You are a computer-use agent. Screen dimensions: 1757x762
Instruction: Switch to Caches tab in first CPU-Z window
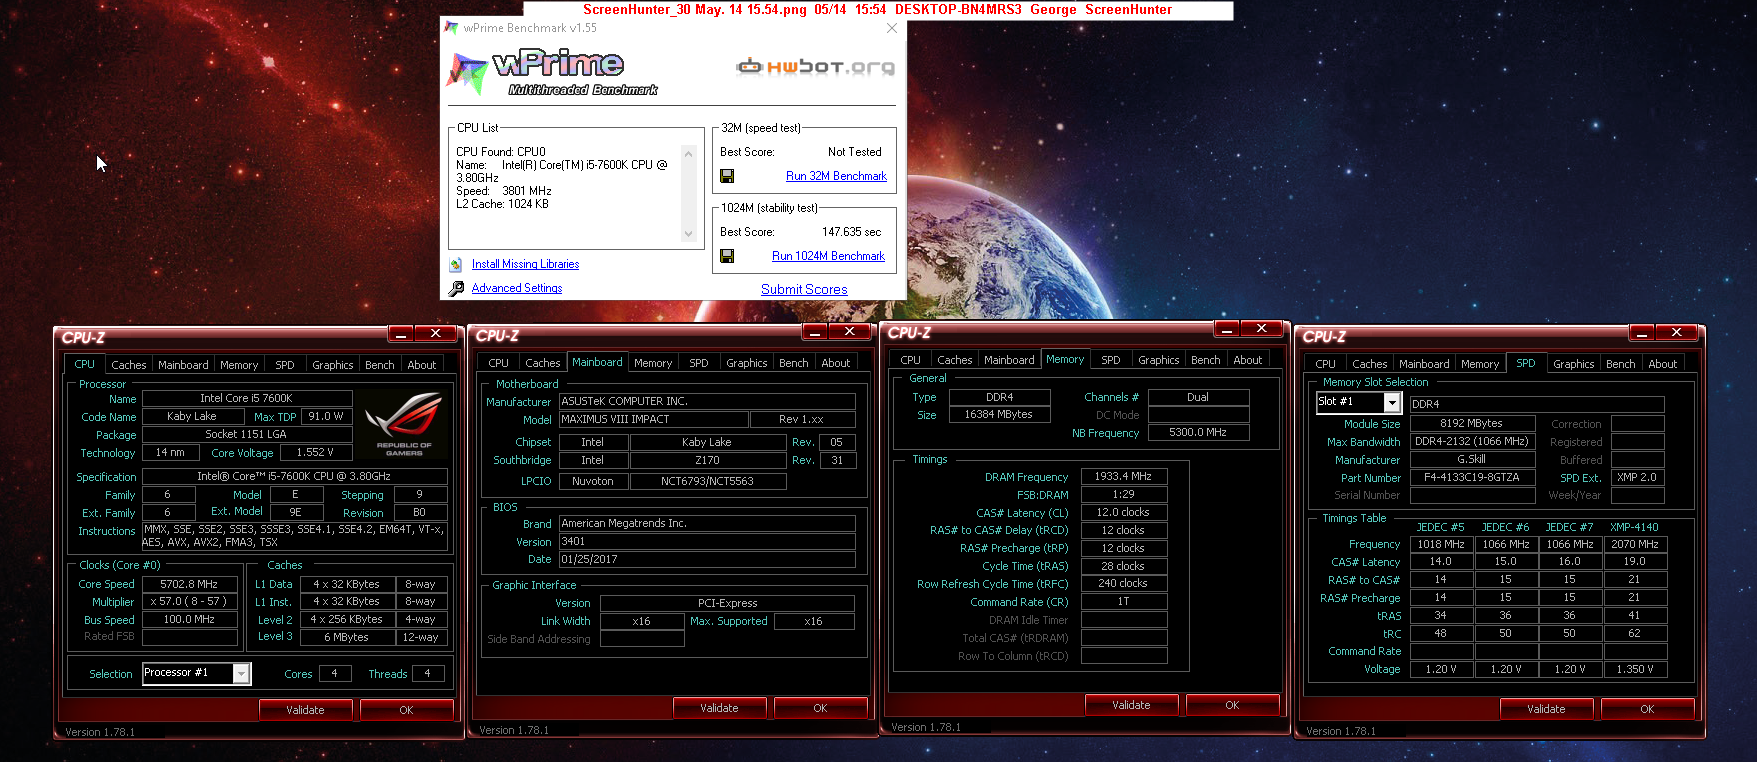click(x=129, y=365)
